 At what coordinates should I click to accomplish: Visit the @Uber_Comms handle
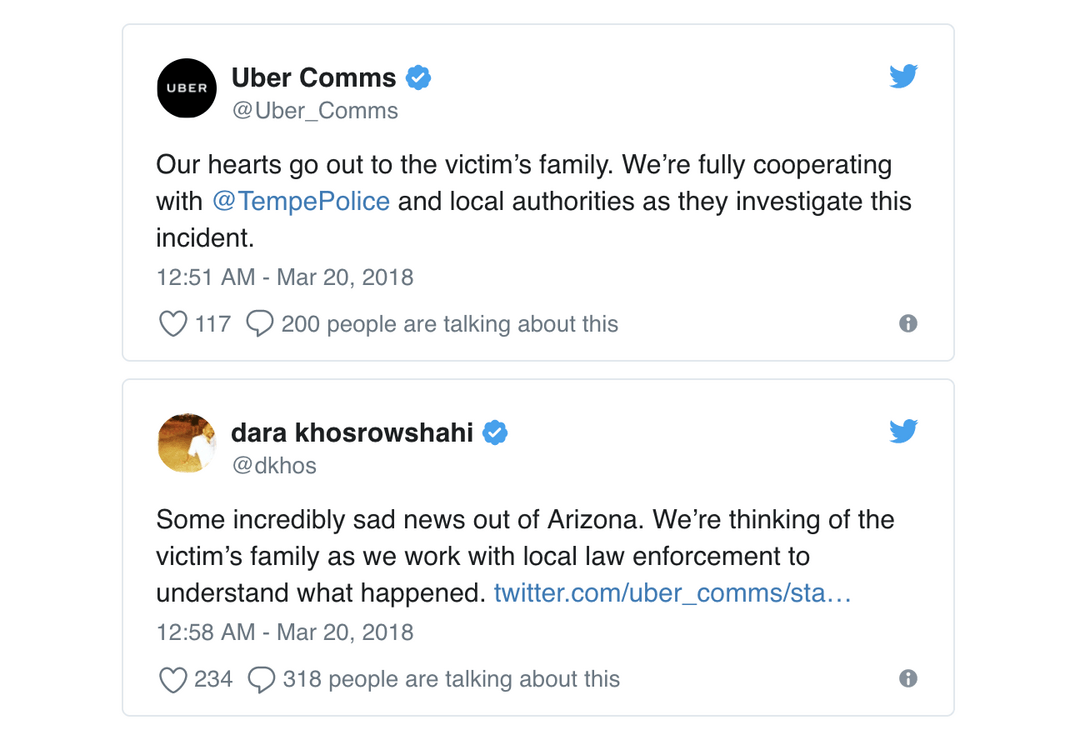pyautogui.click(x=315, y=111)
